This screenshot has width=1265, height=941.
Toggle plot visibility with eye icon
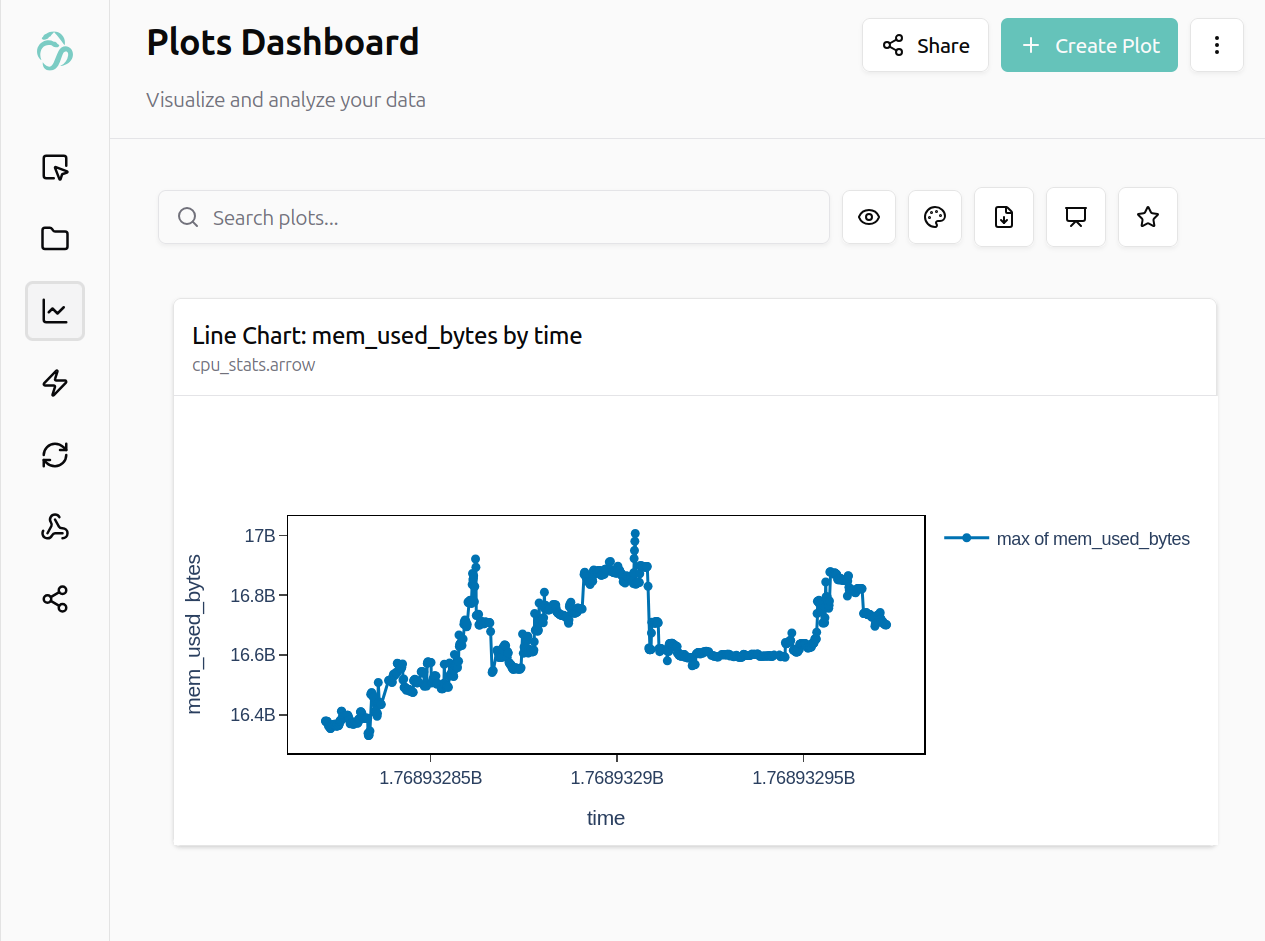coord(869,217)
